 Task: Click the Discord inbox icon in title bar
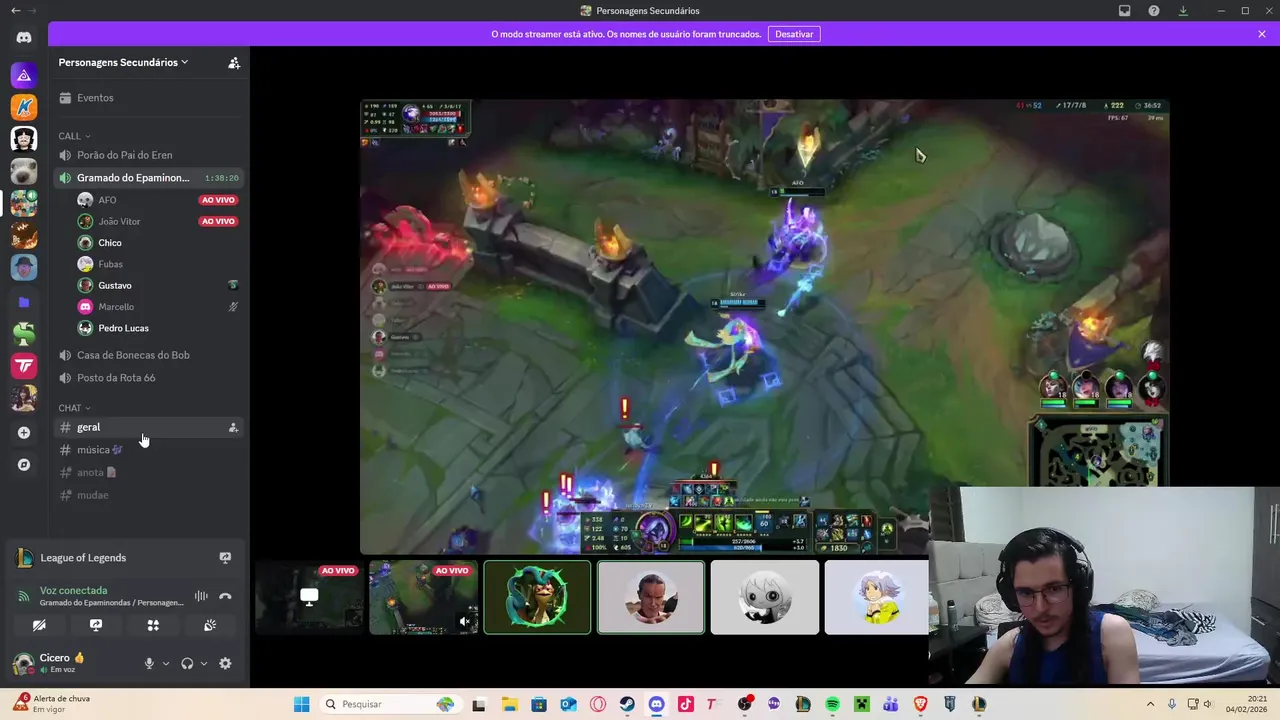point(1125,11)
